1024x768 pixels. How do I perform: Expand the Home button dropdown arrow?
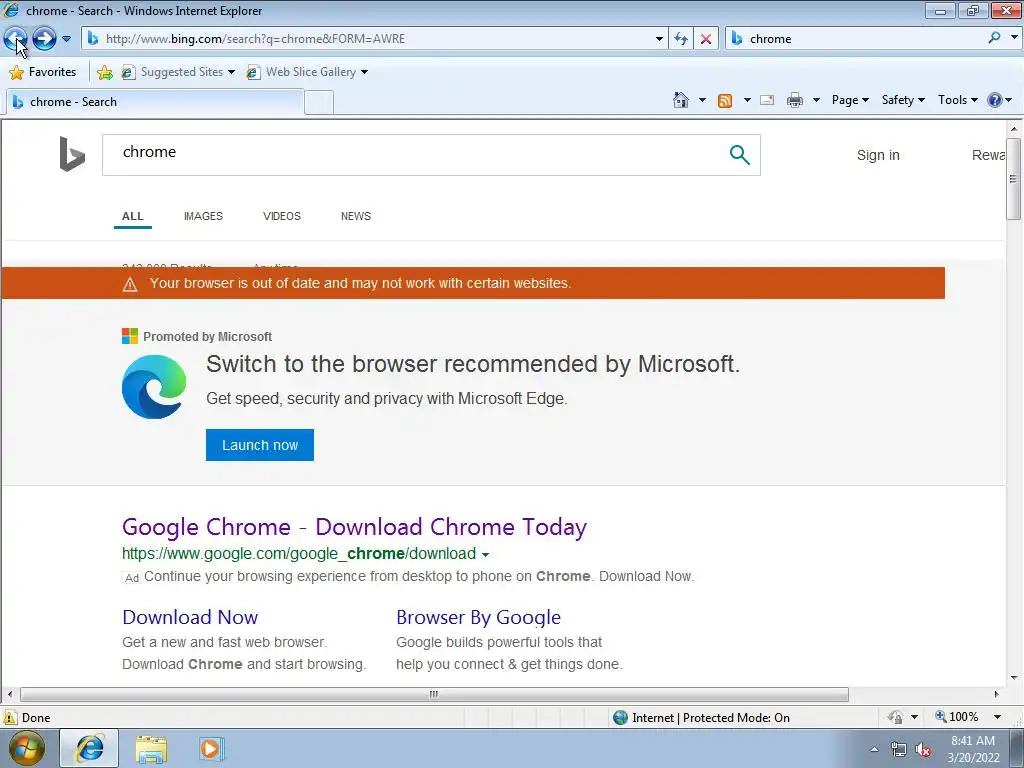coord(702,100)
